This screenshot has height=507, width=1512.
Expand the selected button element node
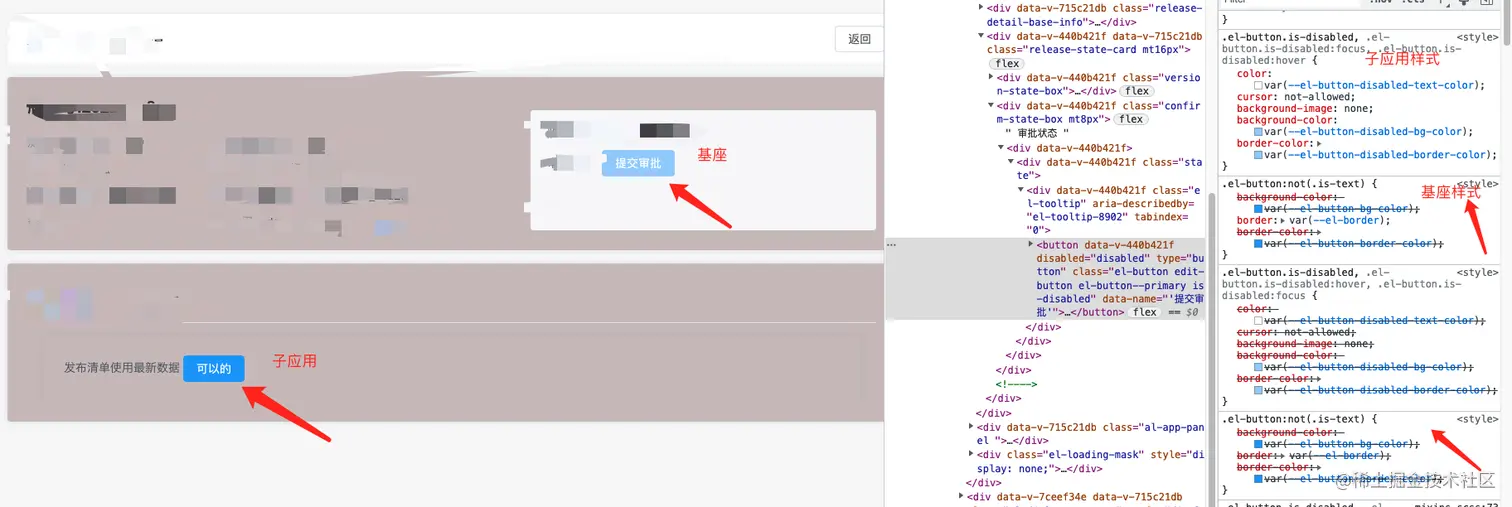click(x=1031, y=243)
